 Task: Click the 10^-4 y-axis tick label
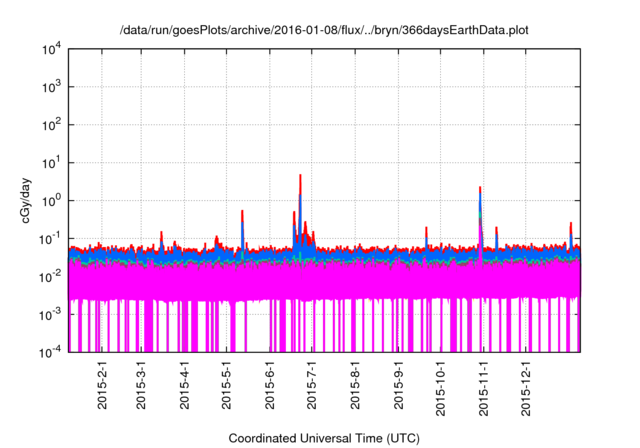[50, 351]
